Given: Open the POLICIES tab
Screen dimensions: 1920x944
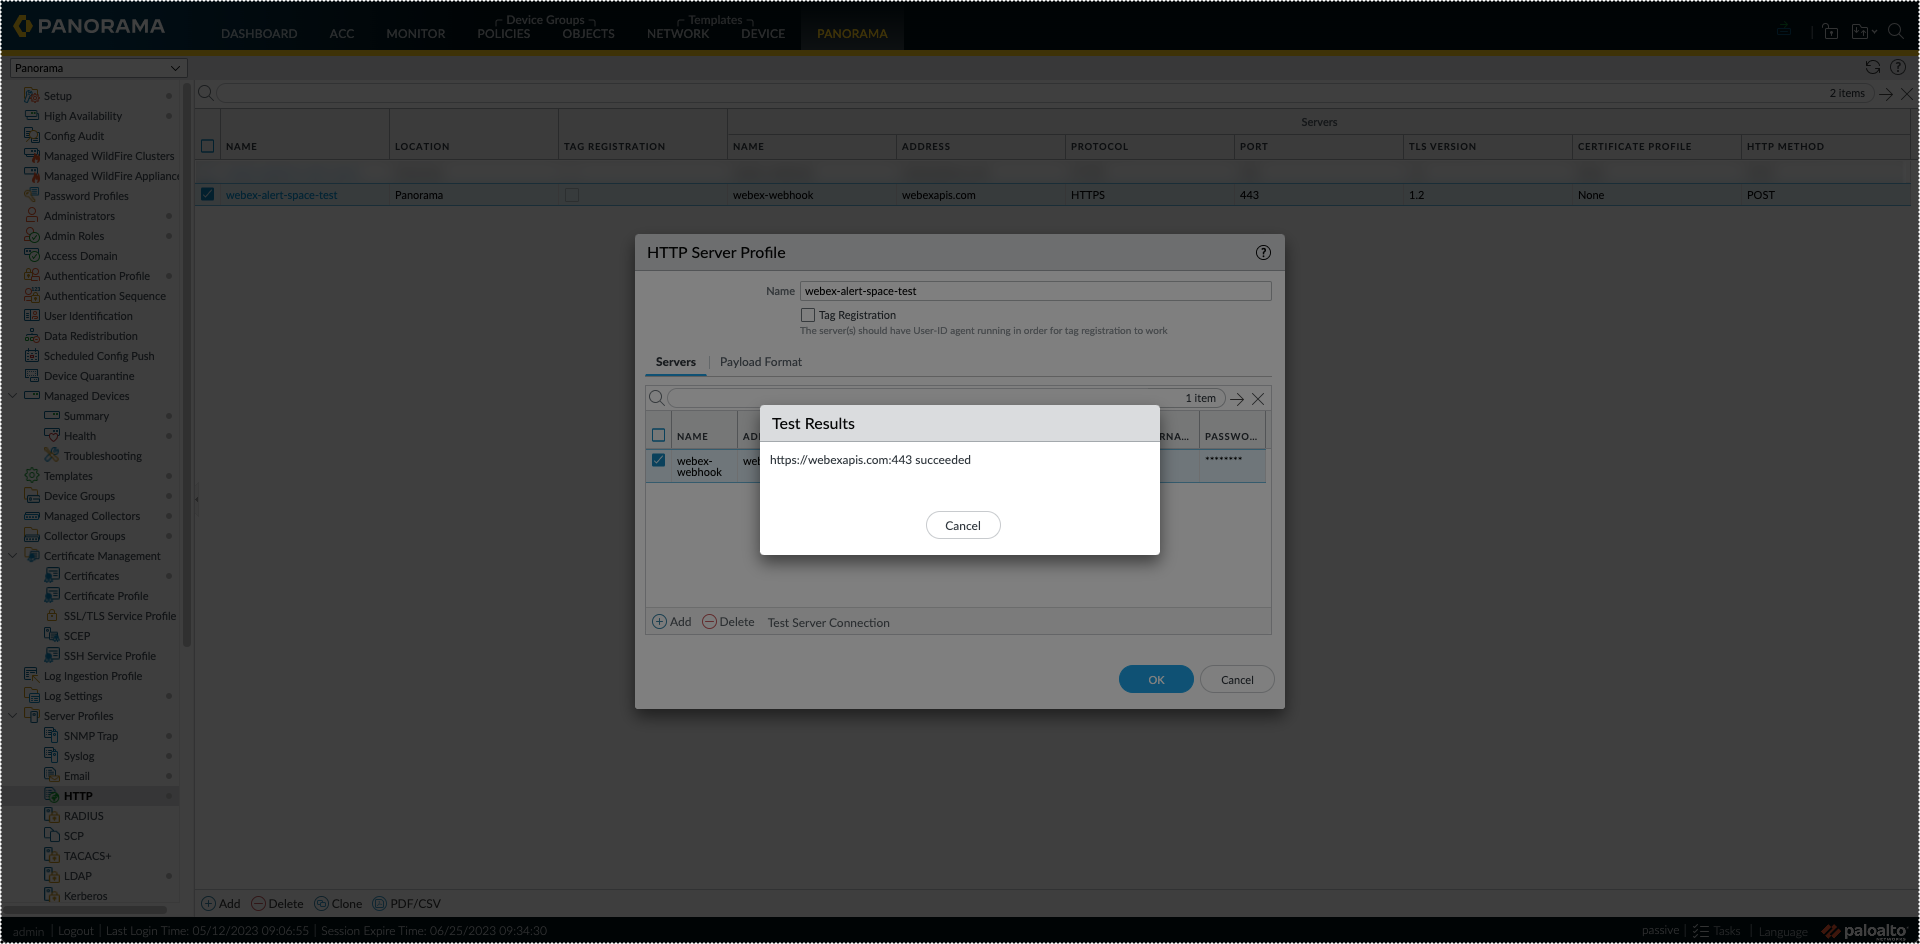Looking at the screenshot, I should 504,34.
